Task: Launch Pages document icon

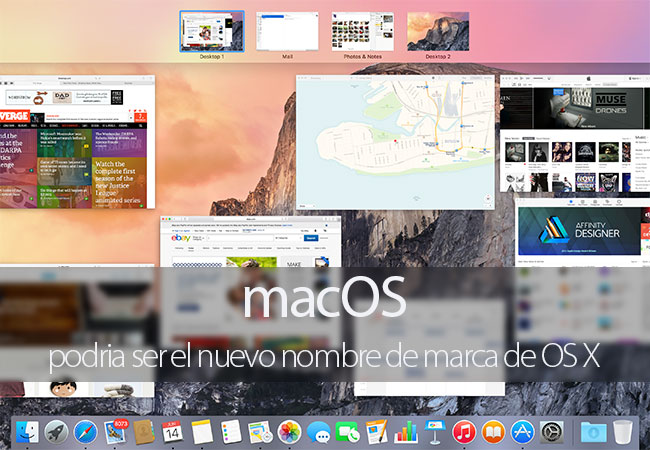Action: pos(376,432)
